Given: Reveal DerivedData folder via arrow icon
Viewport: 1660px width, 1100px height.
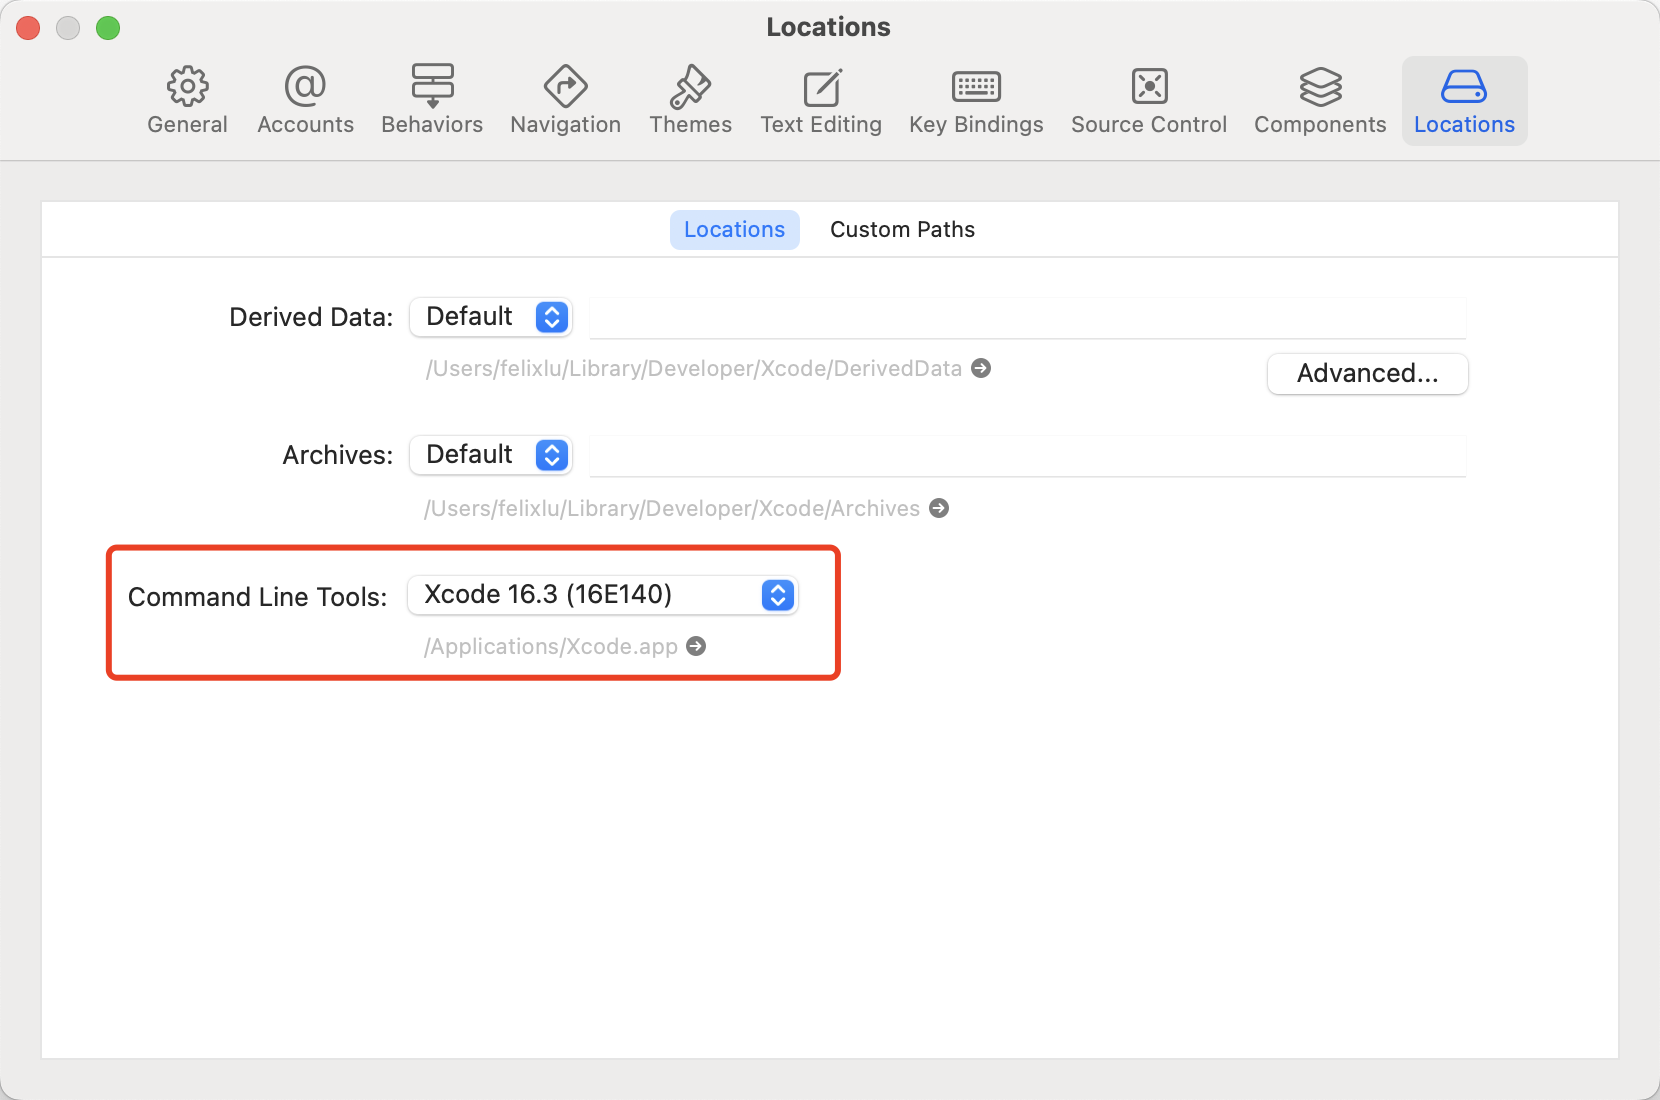Looking at the screenshot, I should (982, 368).
